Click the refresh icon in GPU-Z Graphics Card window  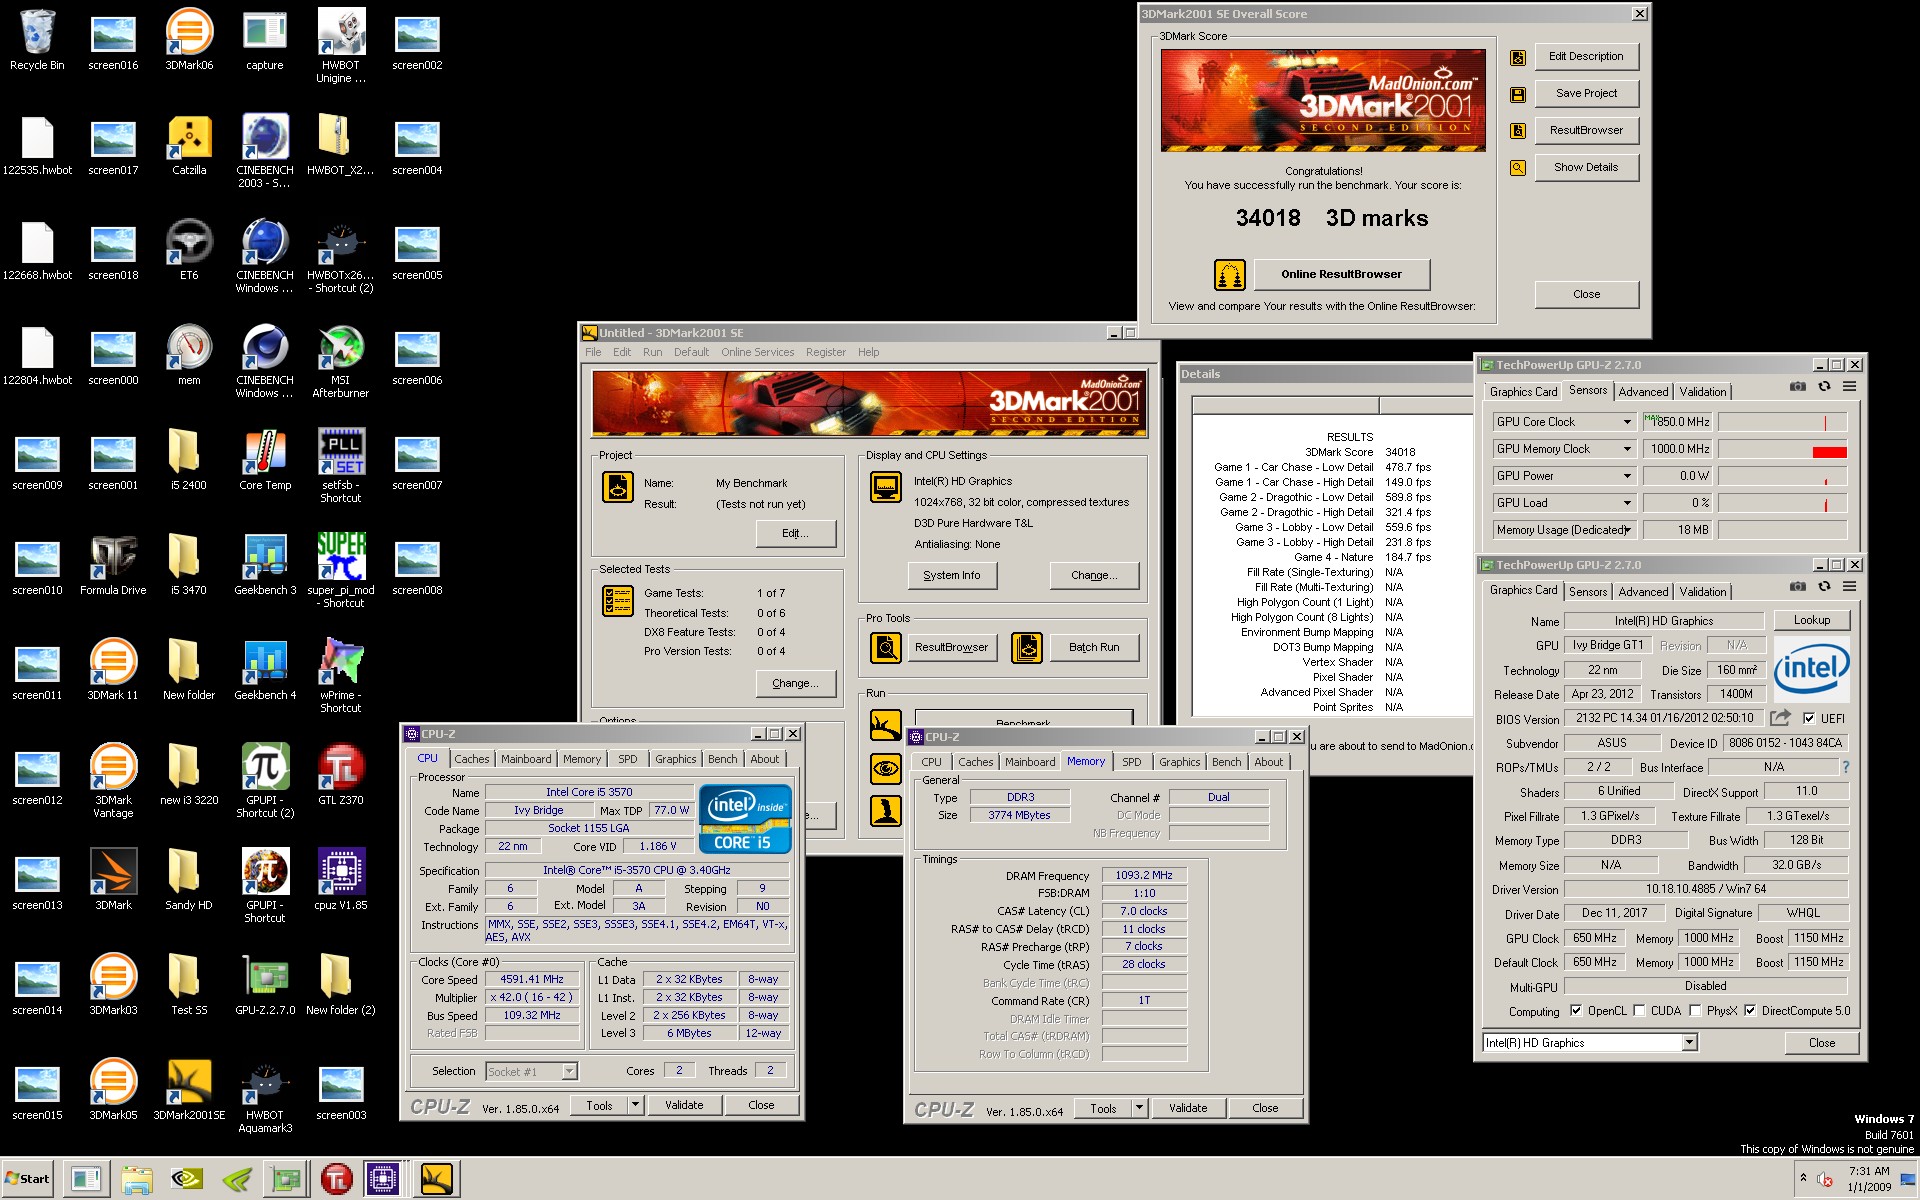point(1824,587)
